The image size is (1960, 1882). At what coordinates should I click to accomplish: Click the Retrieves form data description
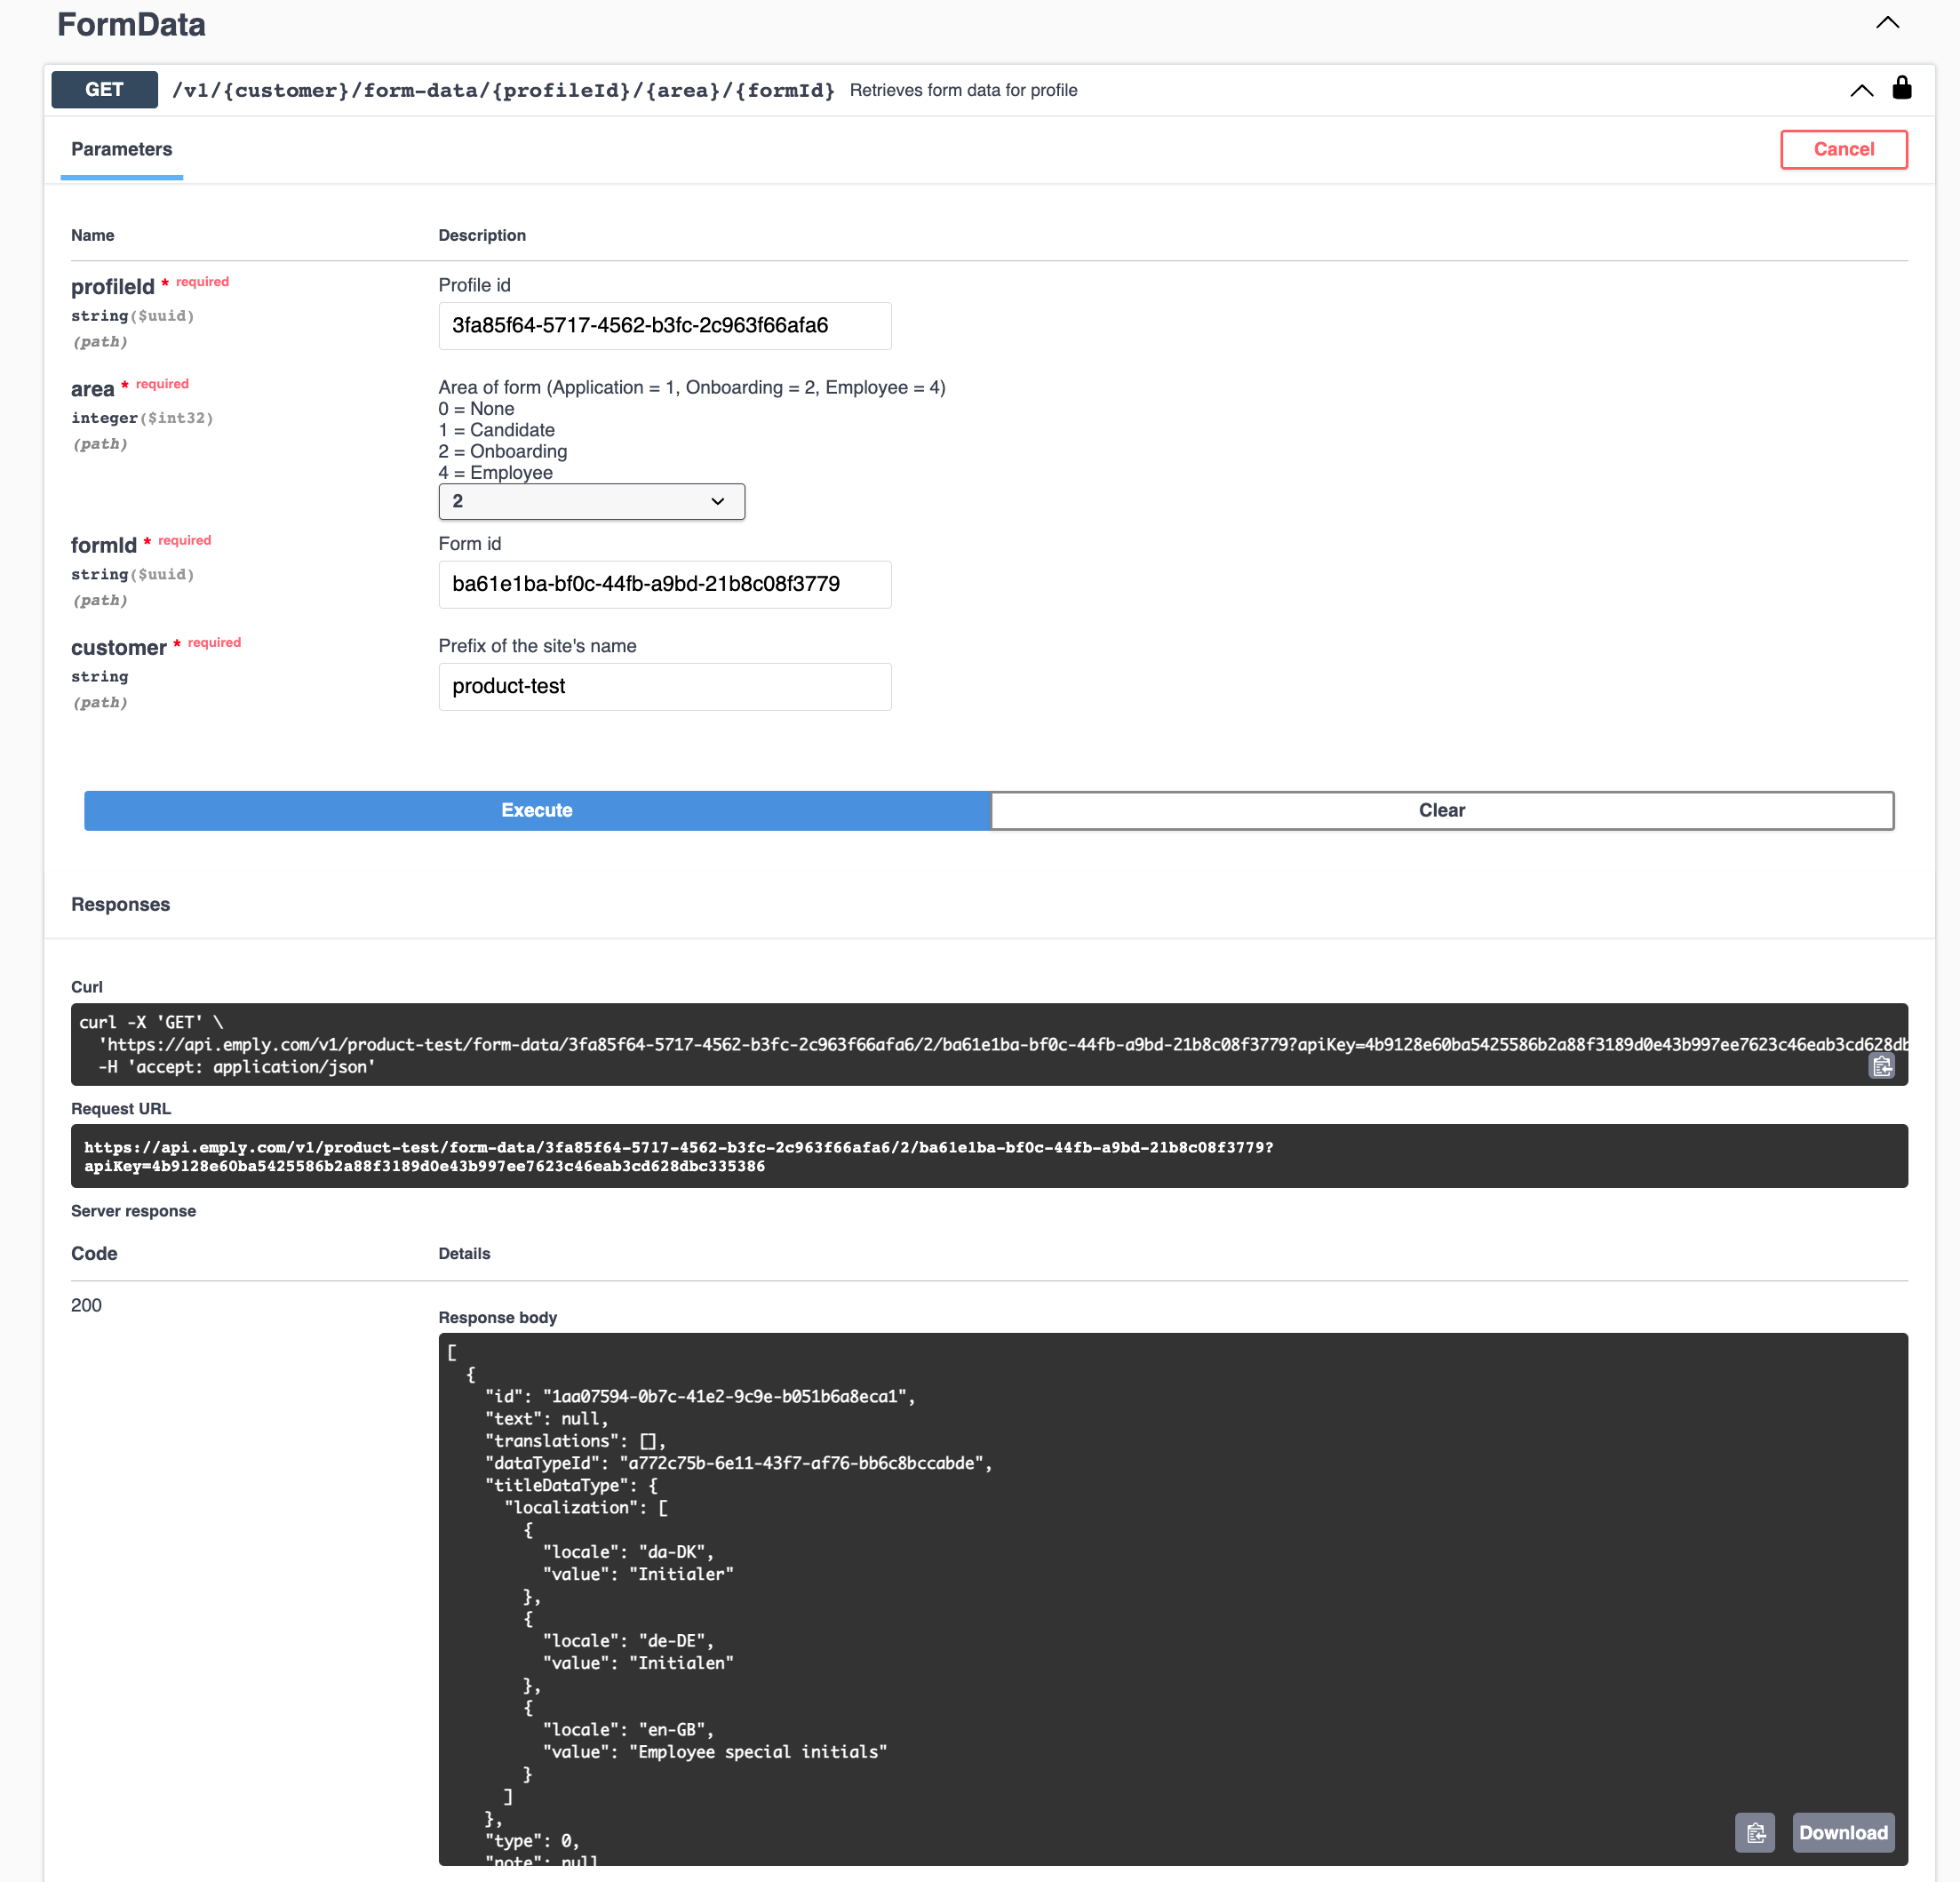963,90
